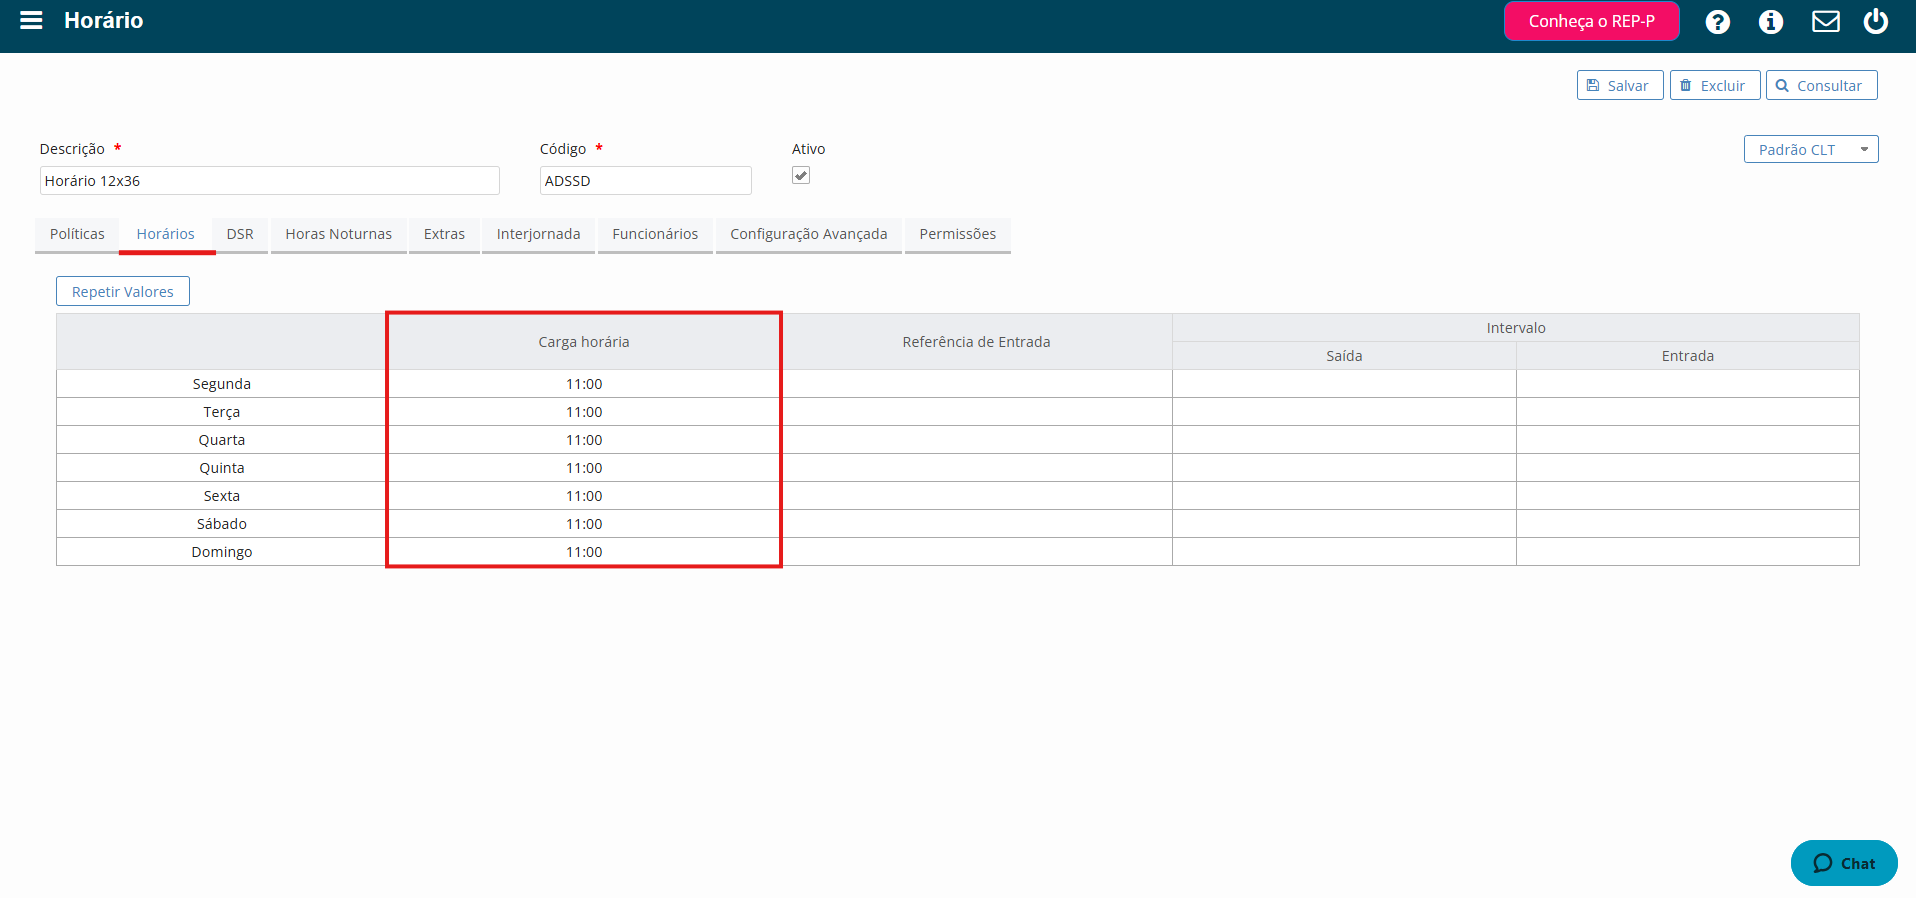Click the Intervalo header
Viewport: 1916px width, 898px height.
[1516, 328]
